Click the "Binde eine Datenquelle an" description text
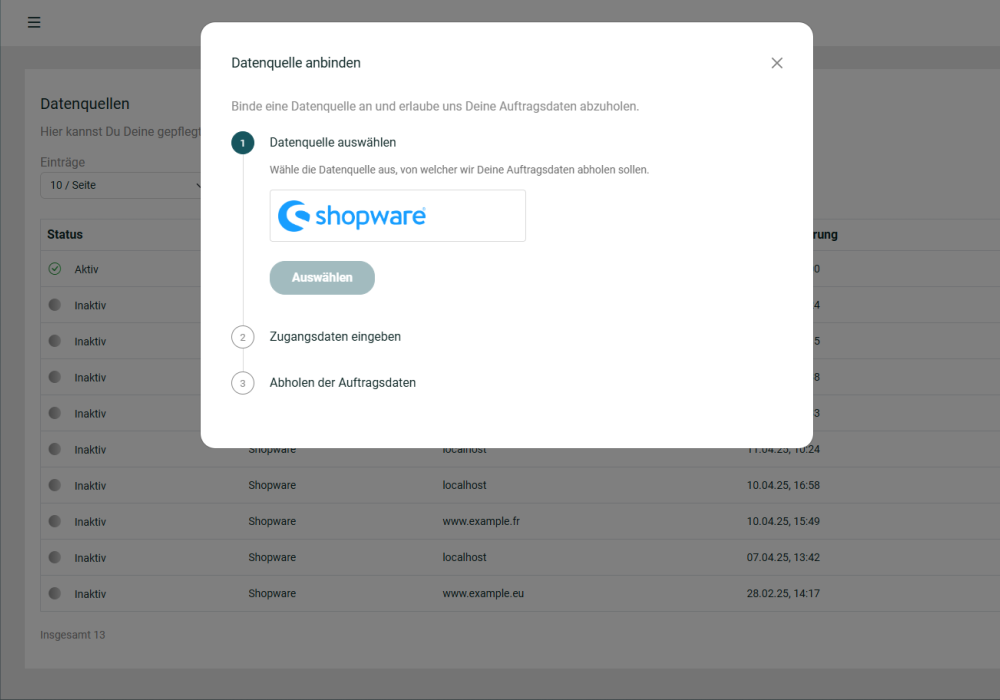 (435, 106)
